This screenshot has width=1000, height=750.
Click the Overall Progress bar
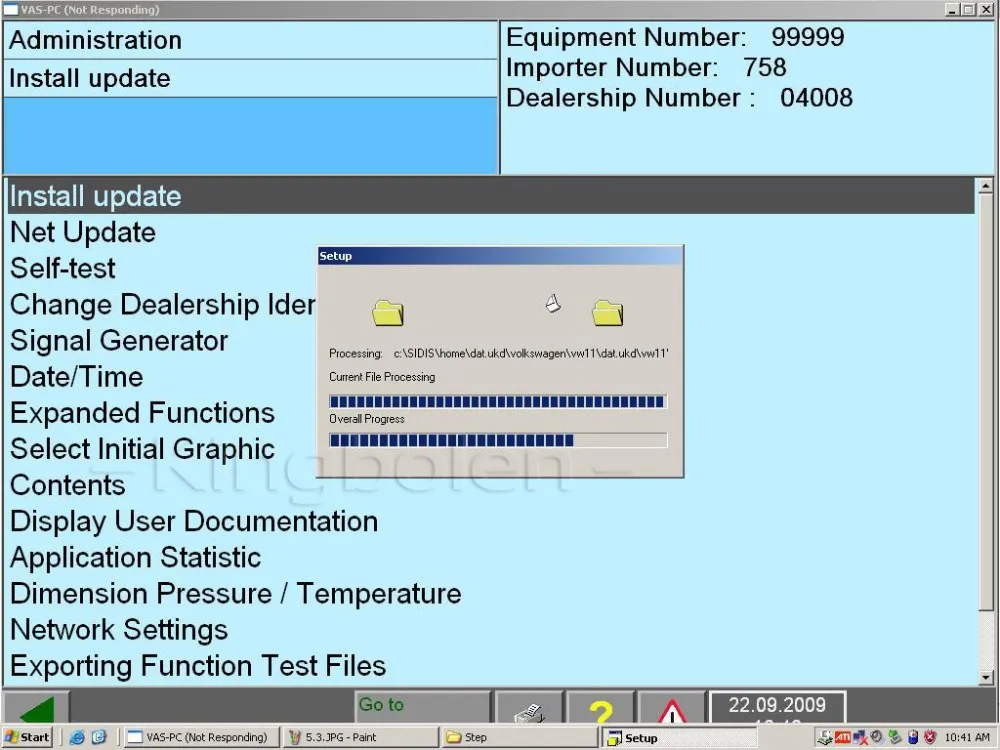click(x=498, y=440)
